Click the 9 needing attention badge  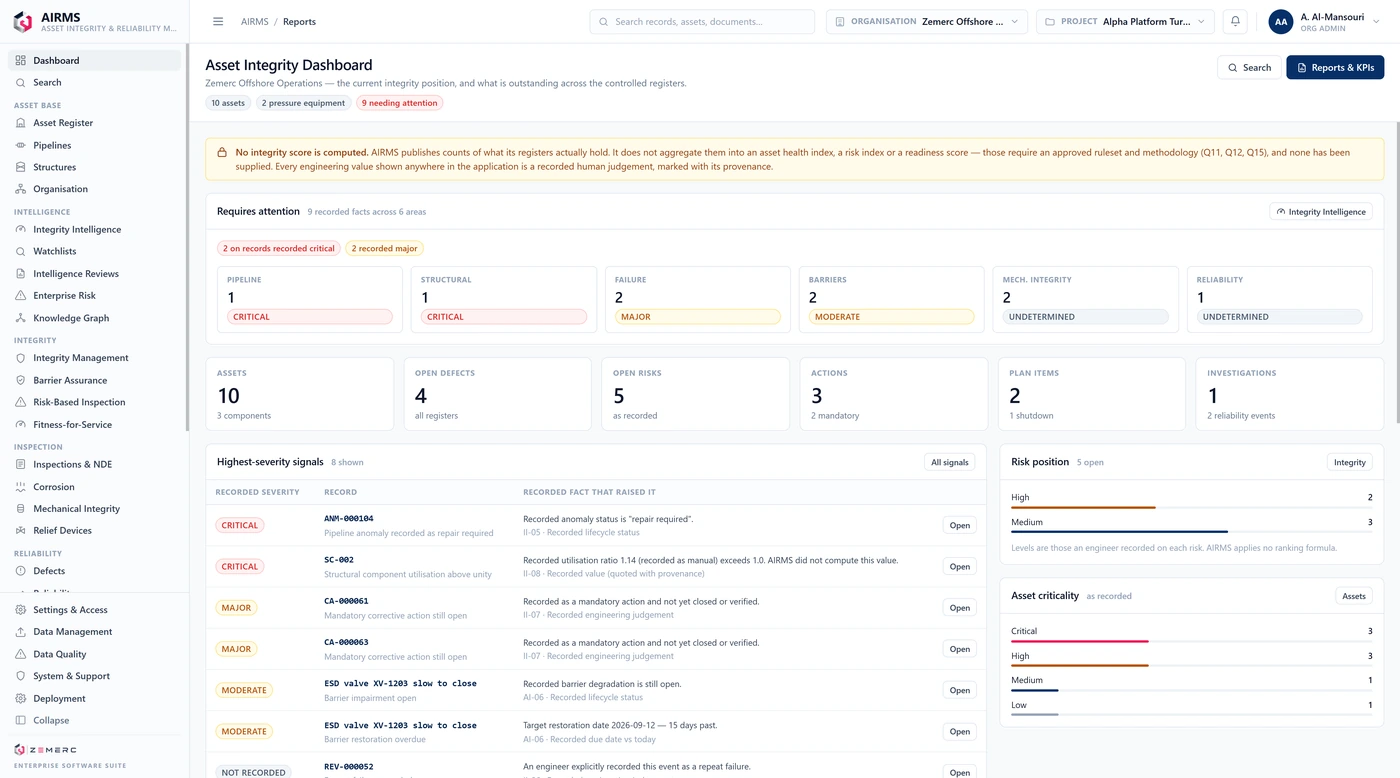(x=399, y=103)
